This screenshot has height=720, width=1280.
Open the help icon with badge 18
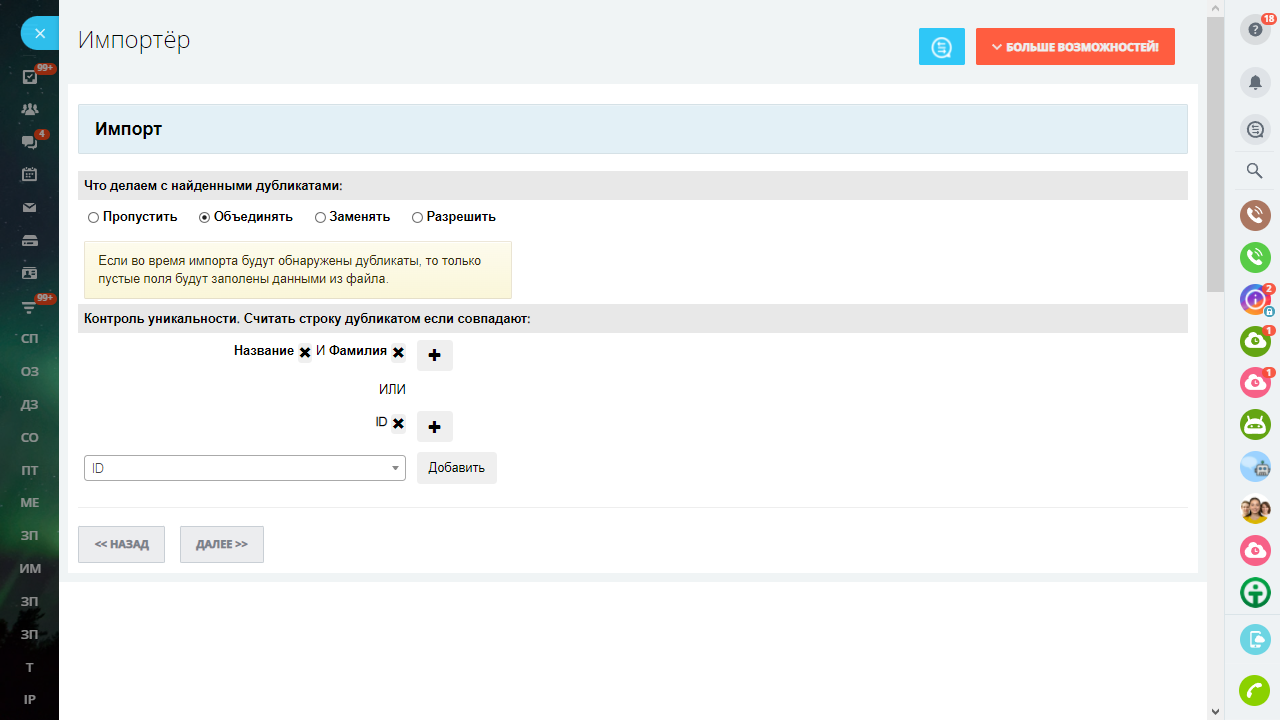pos(1255,29)
